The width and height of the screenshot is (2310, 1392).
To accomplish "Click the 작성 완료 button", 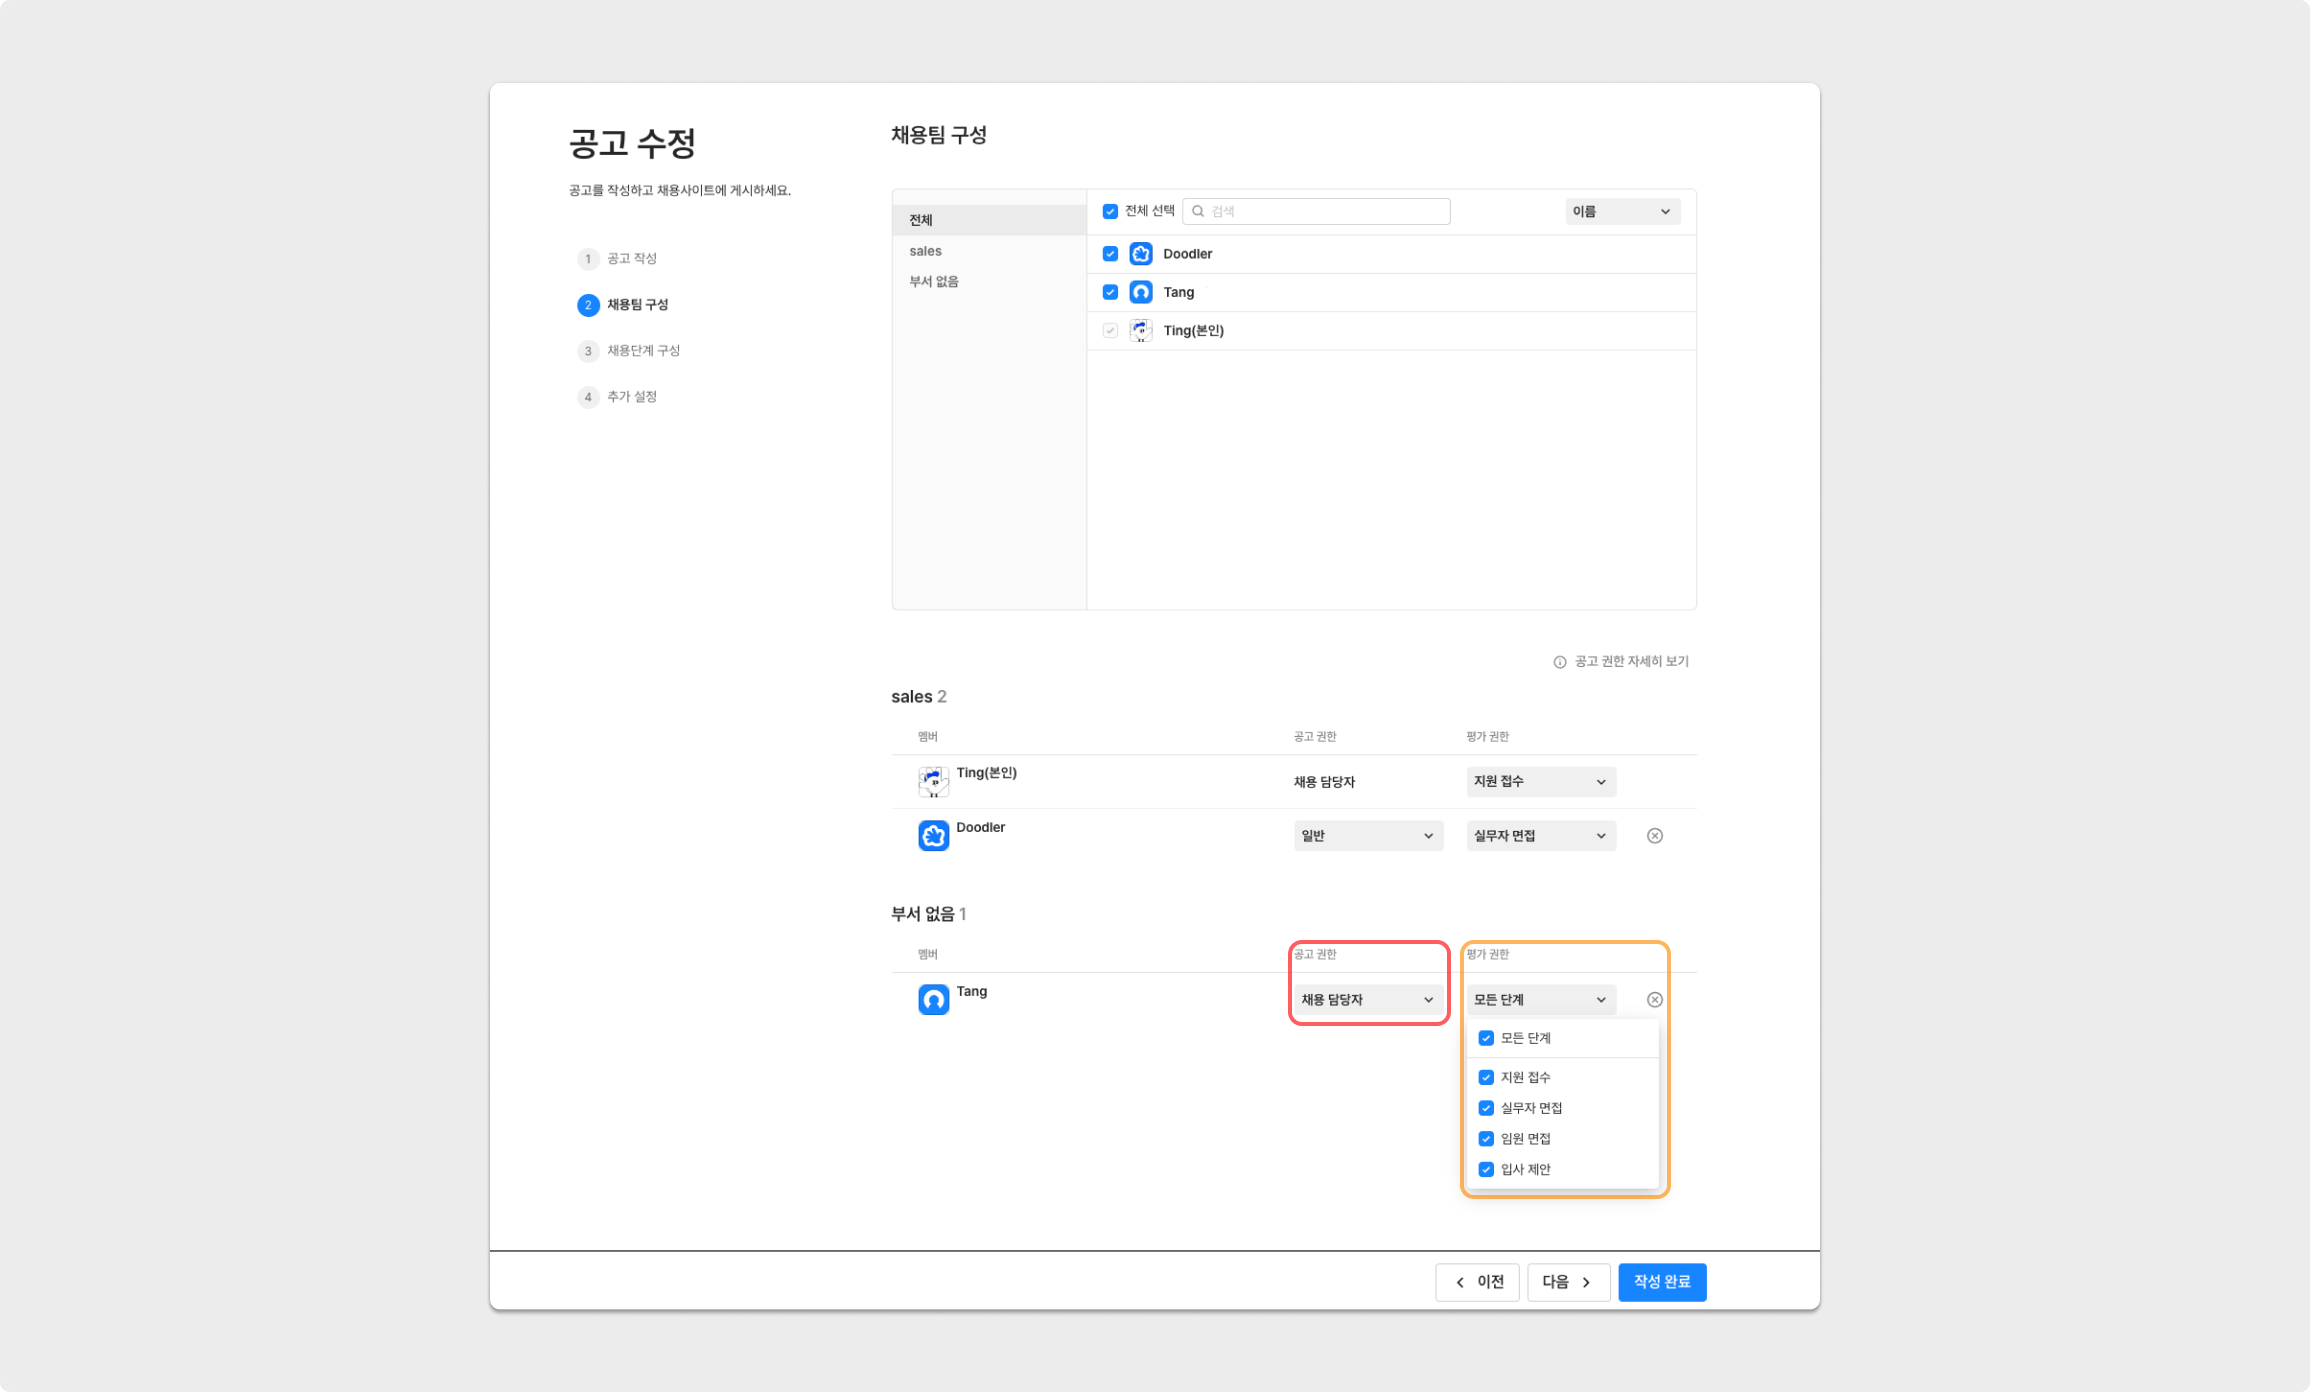I will [x=1662, y=1282].
